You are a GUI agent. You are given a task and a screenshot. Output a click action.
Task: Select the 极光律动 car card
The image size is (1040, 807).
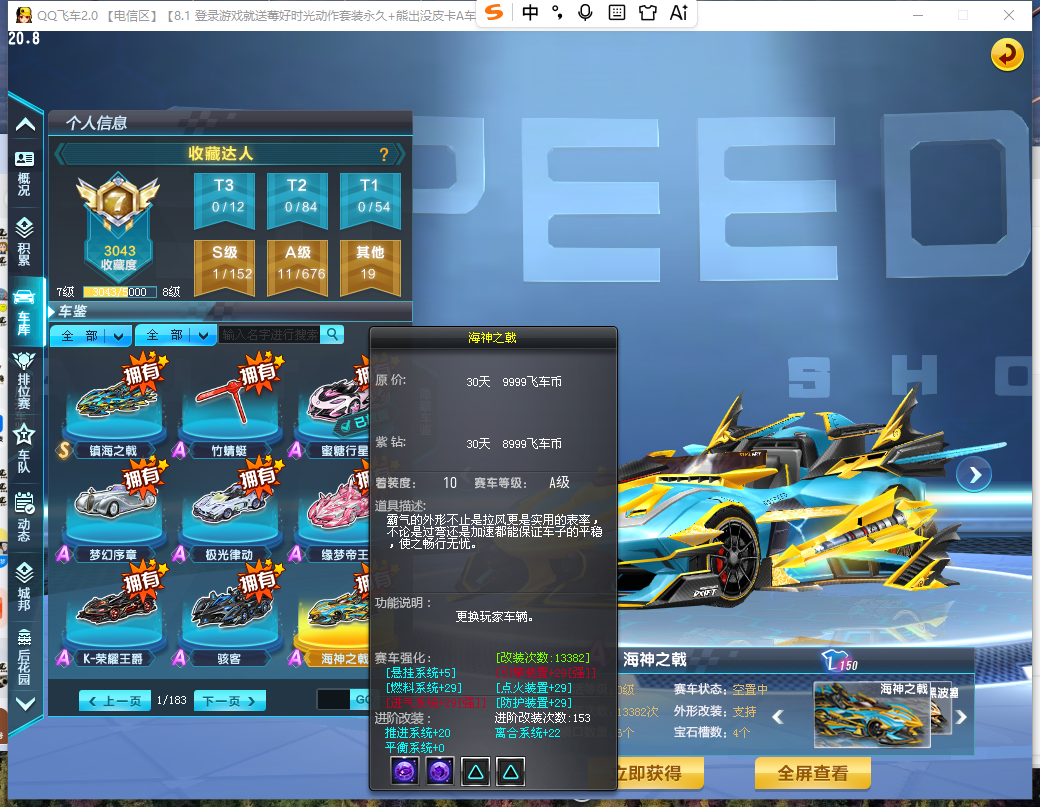point(229,512)
